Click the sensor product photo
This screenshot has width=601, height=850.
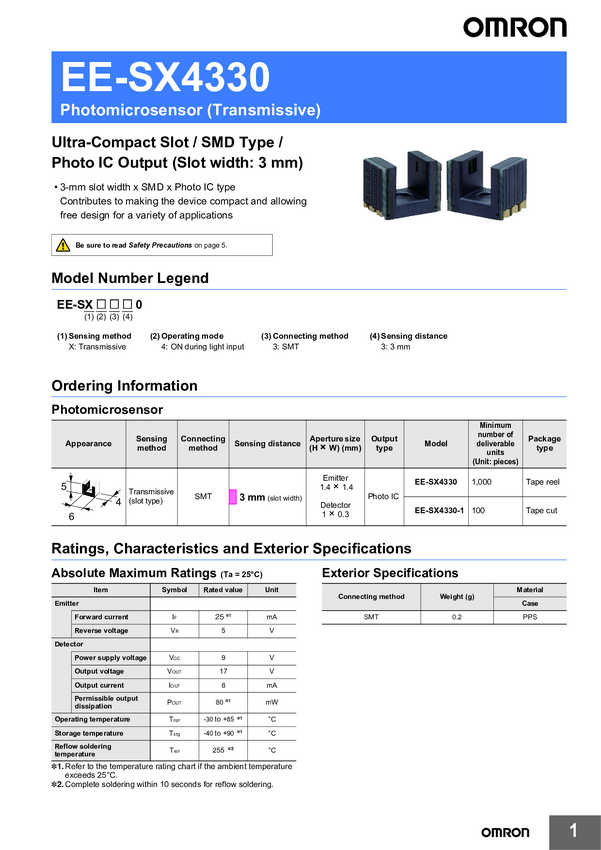(445, 183)
